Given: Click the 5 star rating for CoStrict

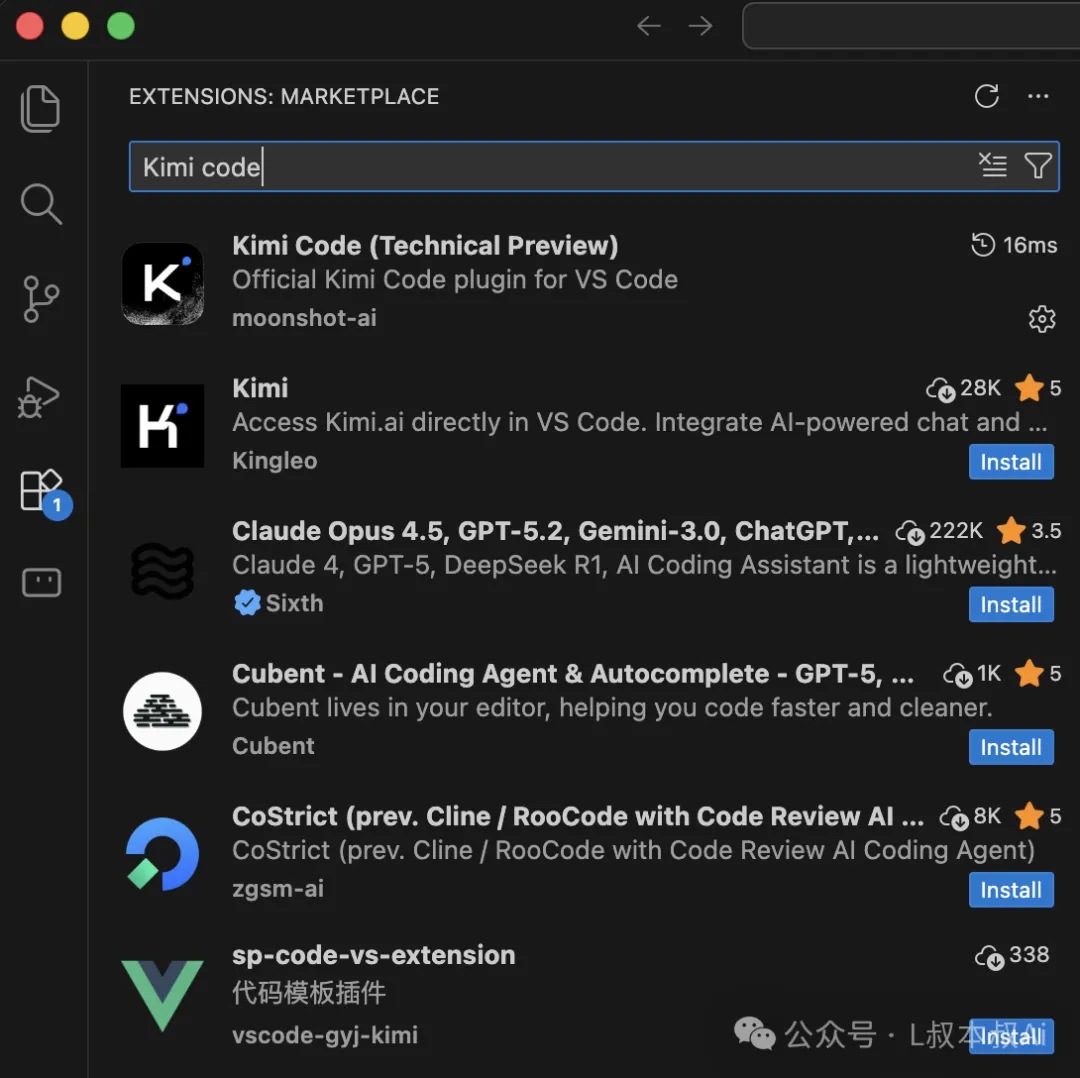Looking at the screenshot, I should tap(1038, 816).
